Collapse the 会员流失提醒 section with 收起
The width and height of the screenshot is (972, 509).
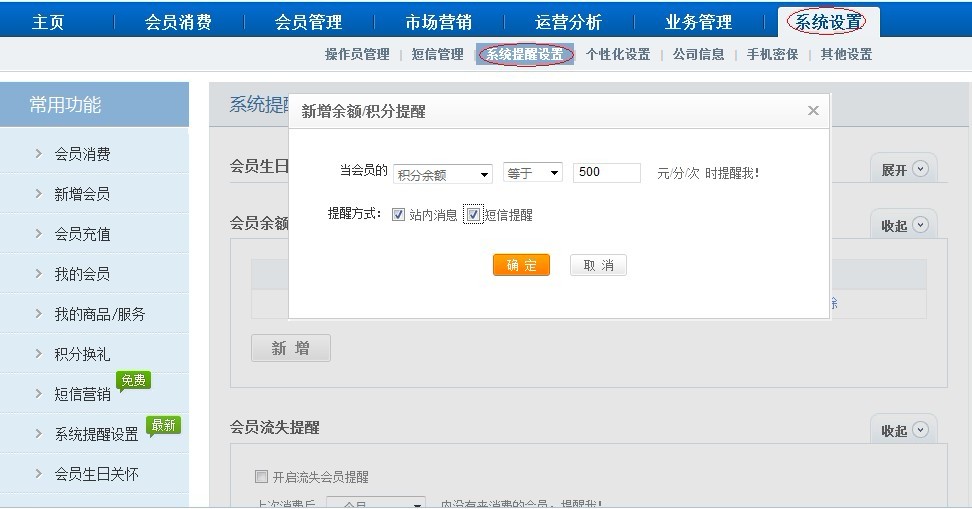click(x=903, y=431)
